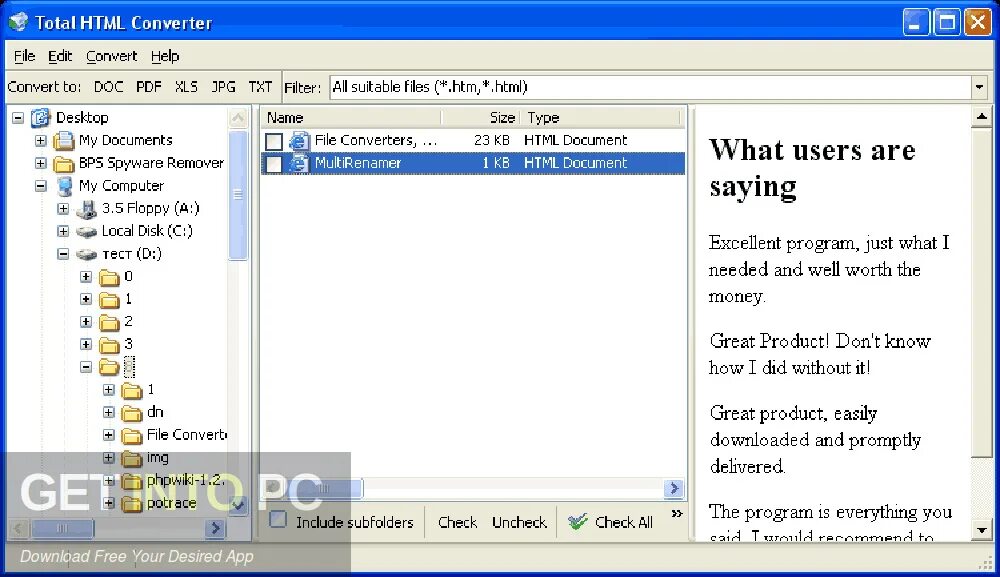Click the HTML icon of MultiRenamer file
Viewport: 1000px width, 577px height.
pyautogui.click(x=298, y=163)
